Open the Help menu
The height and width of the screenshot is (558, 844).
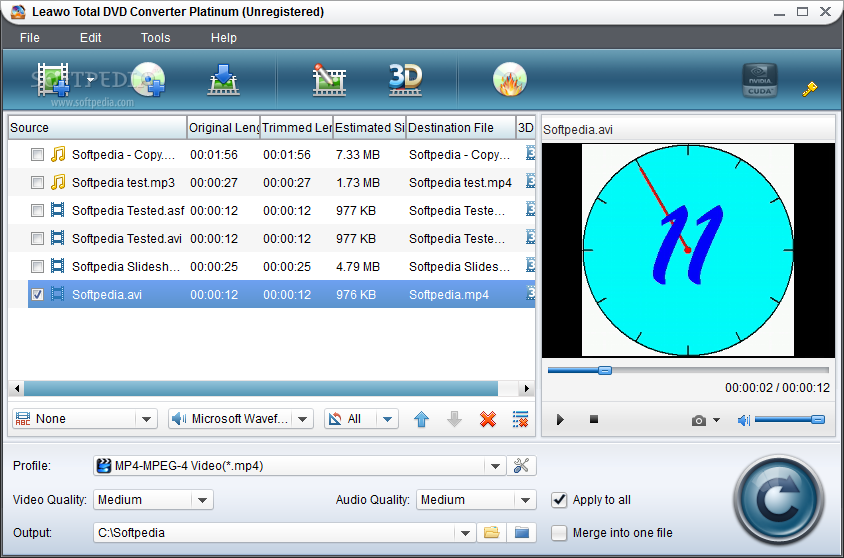(223, 38)
